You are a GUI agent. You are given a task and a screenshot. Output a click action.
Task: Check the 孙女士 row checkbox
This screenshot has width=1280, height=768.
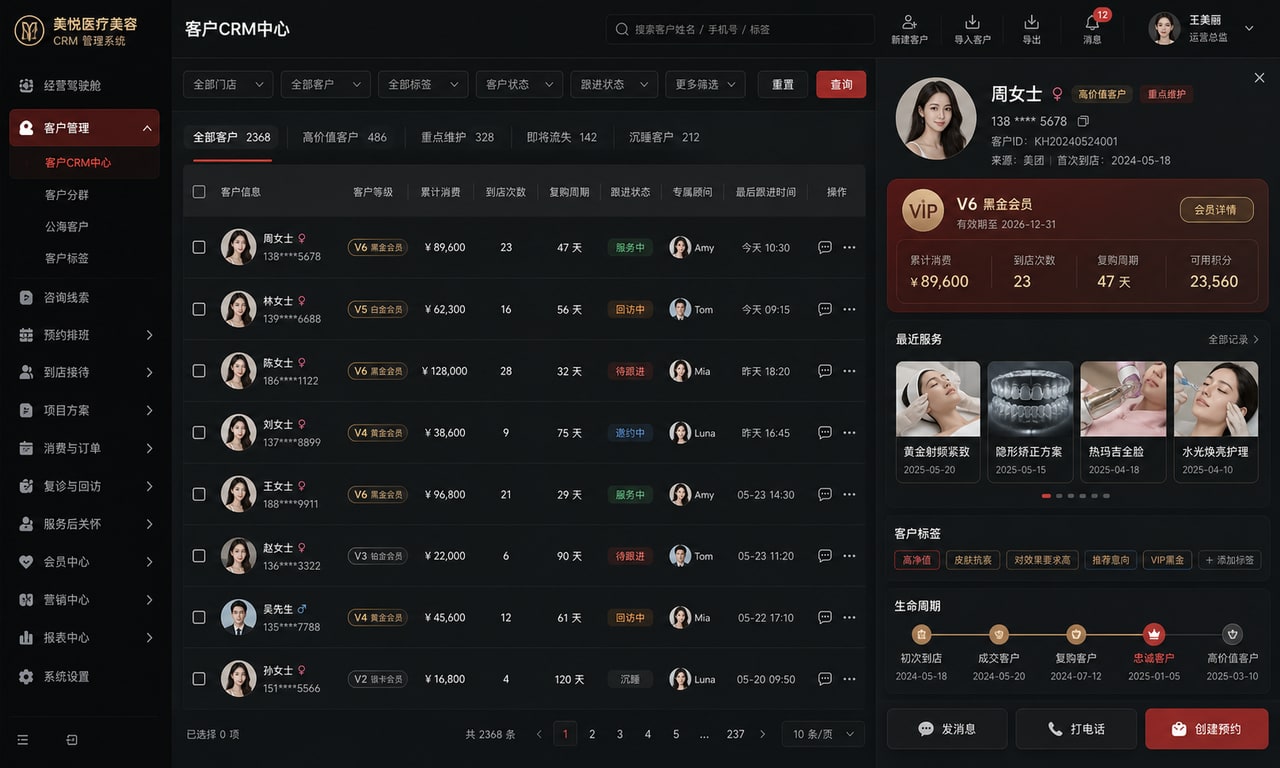click(199, 679)
